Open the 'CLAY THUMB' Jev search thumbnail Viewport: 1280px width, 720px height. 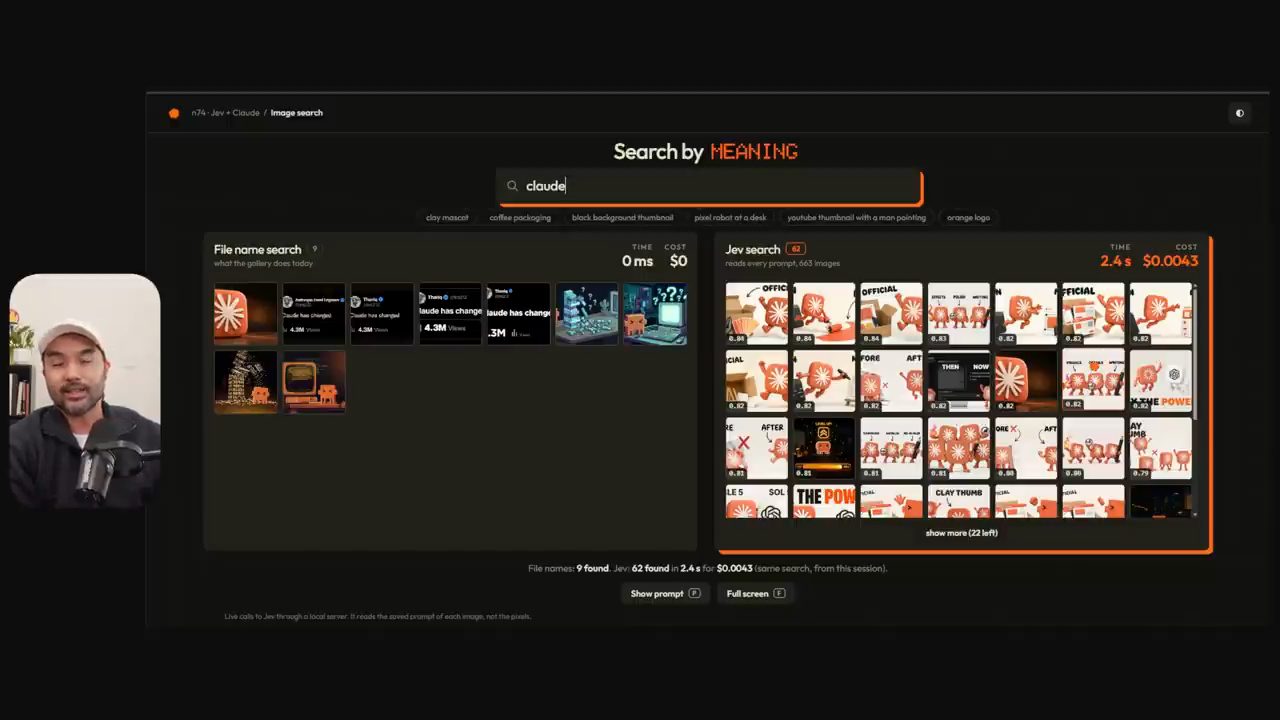[x=959, y=502]
